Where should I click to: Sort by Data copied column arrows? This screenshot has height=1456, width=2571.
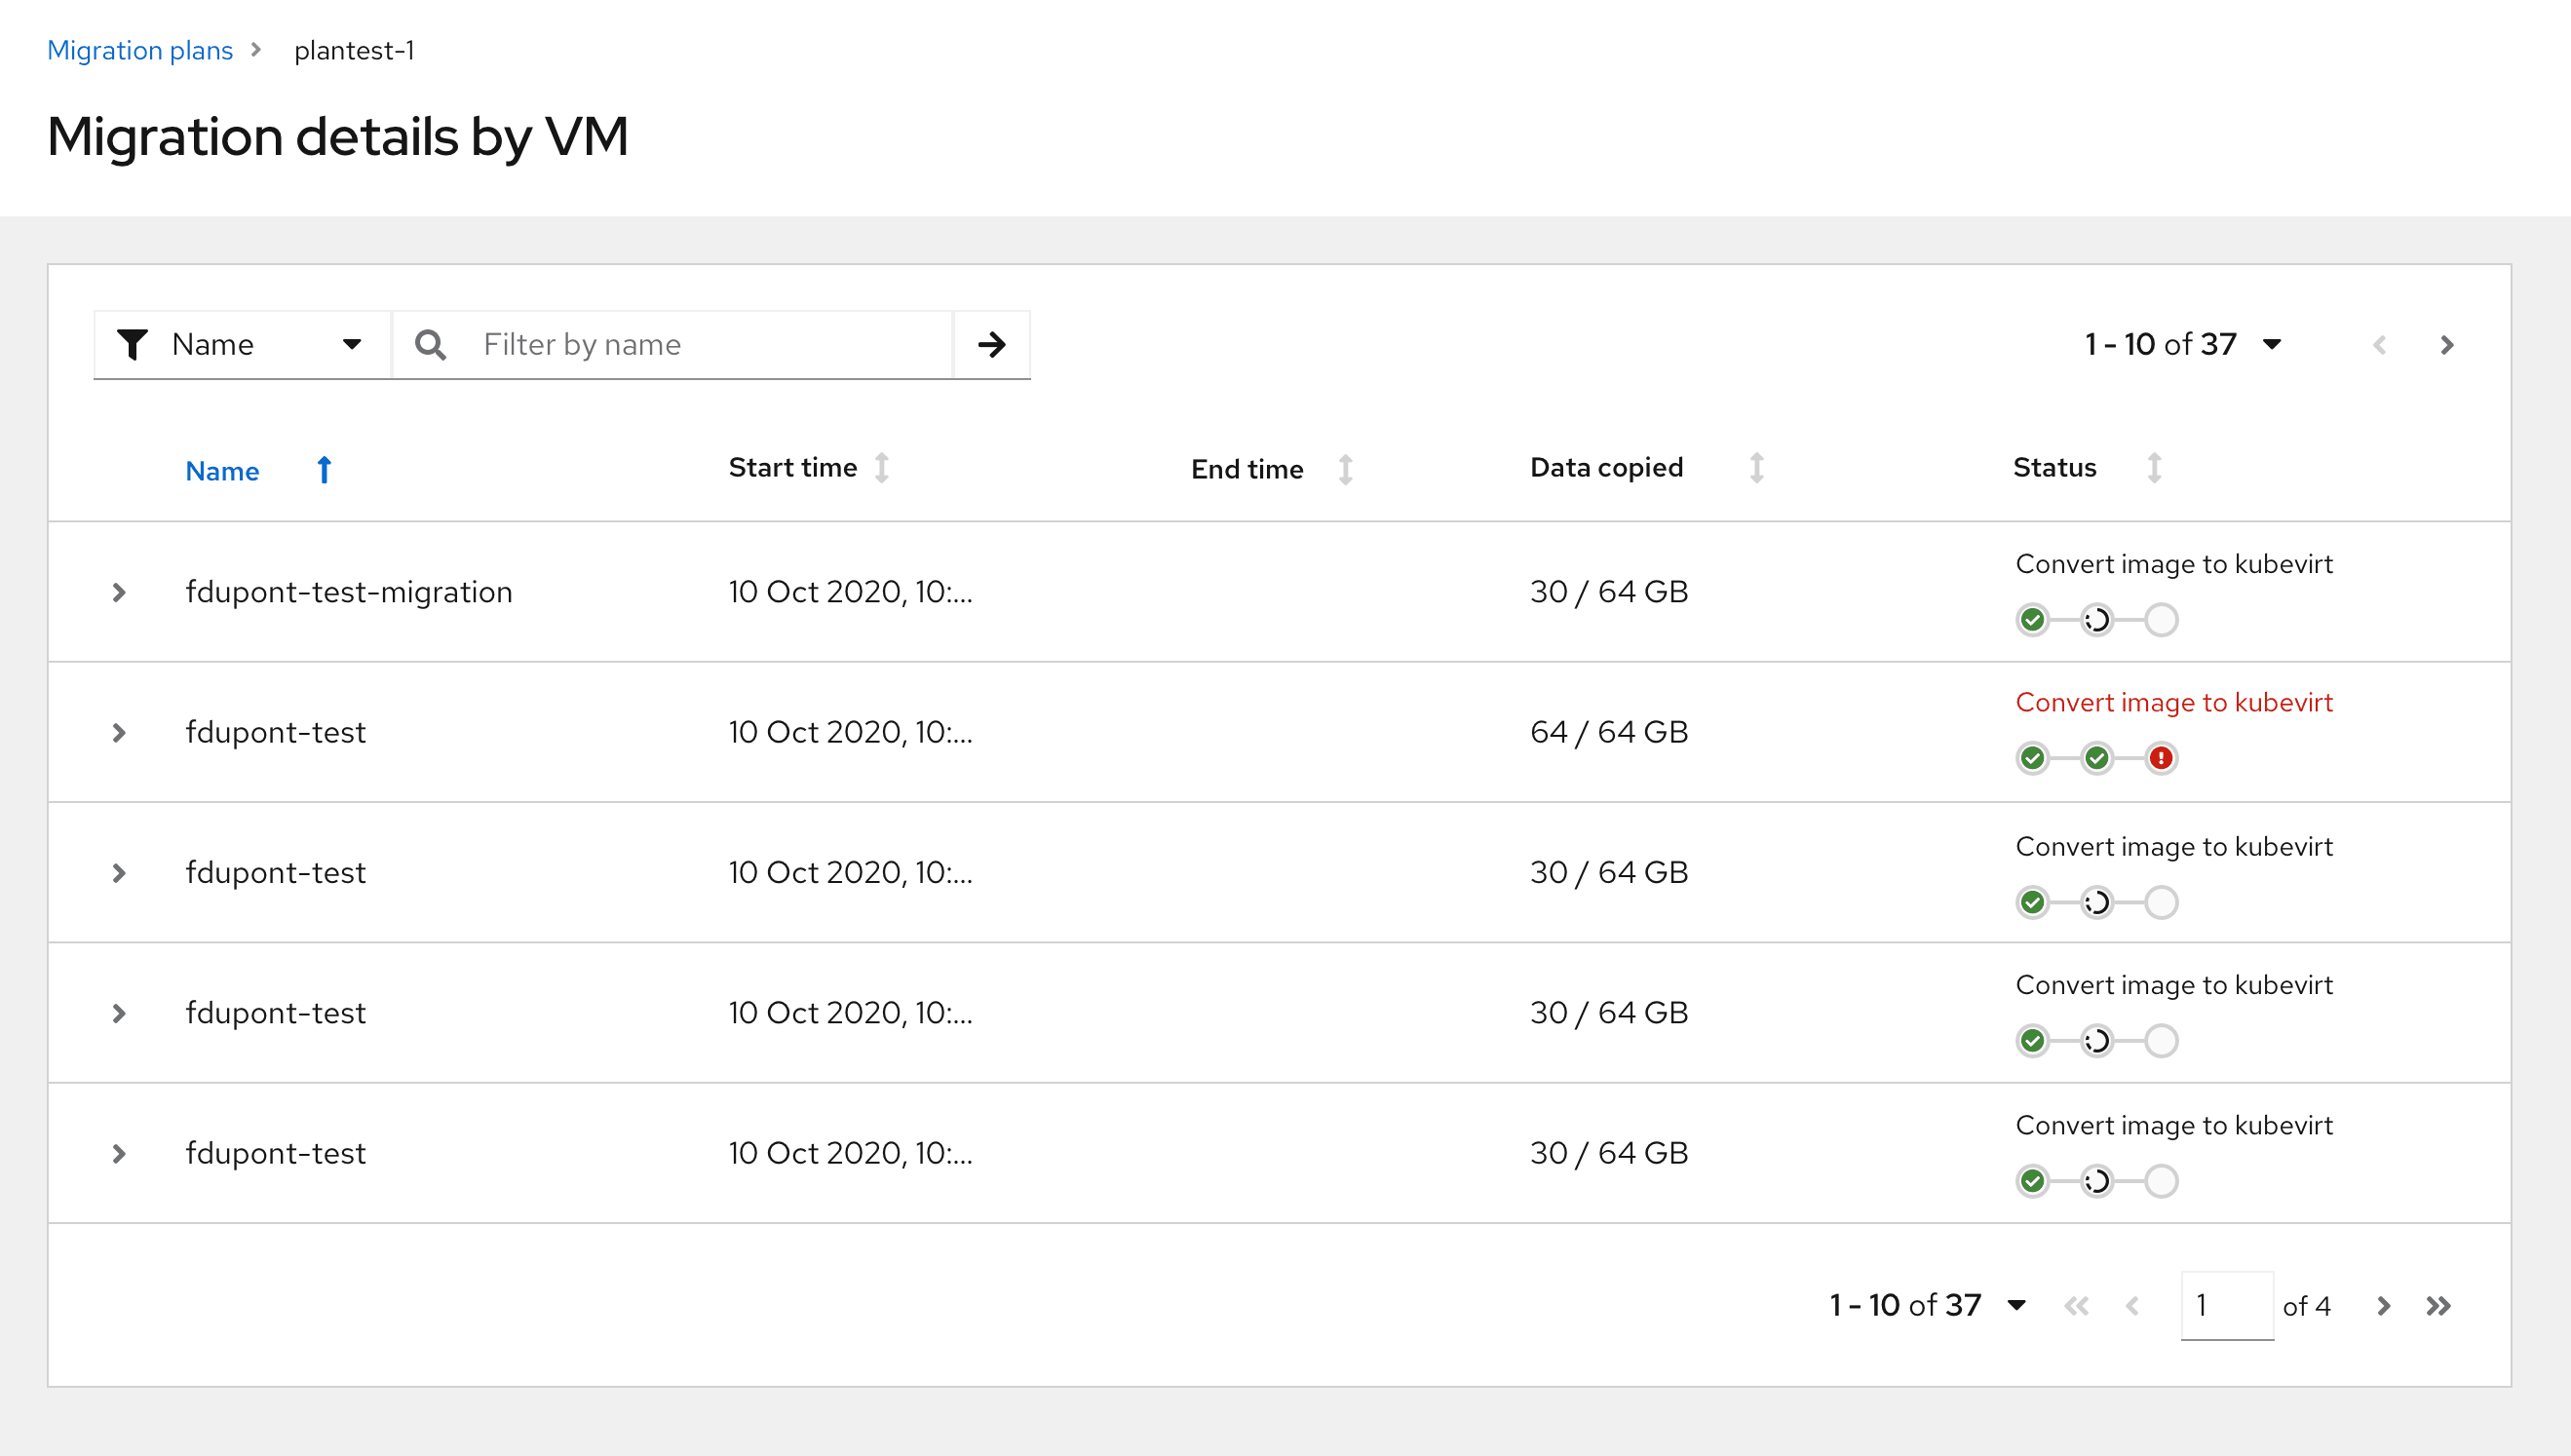pyautogui.click(x=1756, y=468)
